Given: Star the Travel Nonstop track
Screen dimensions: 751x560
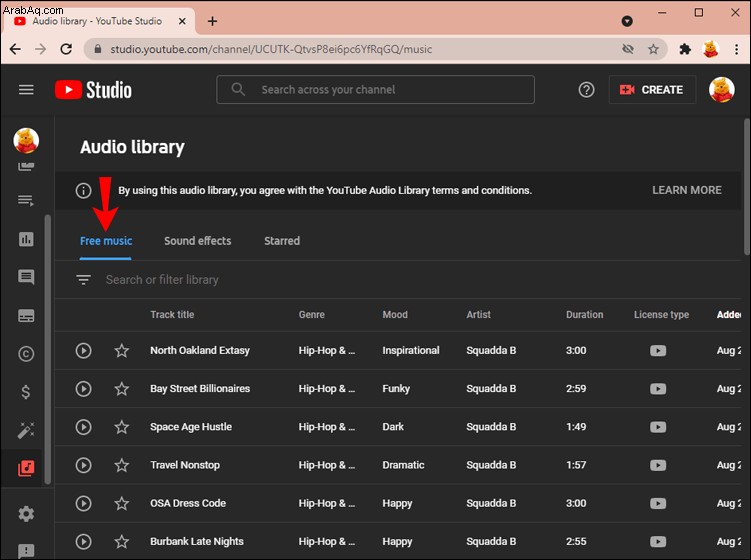Looking at the screenshot, I should (122, 465).
